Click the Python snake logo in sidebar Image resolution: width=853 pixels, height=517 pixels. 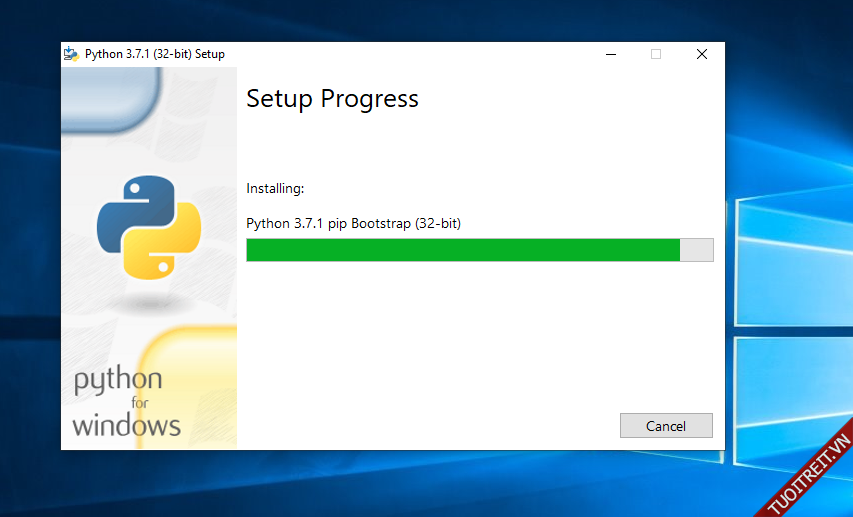click(x=149, y=227)
